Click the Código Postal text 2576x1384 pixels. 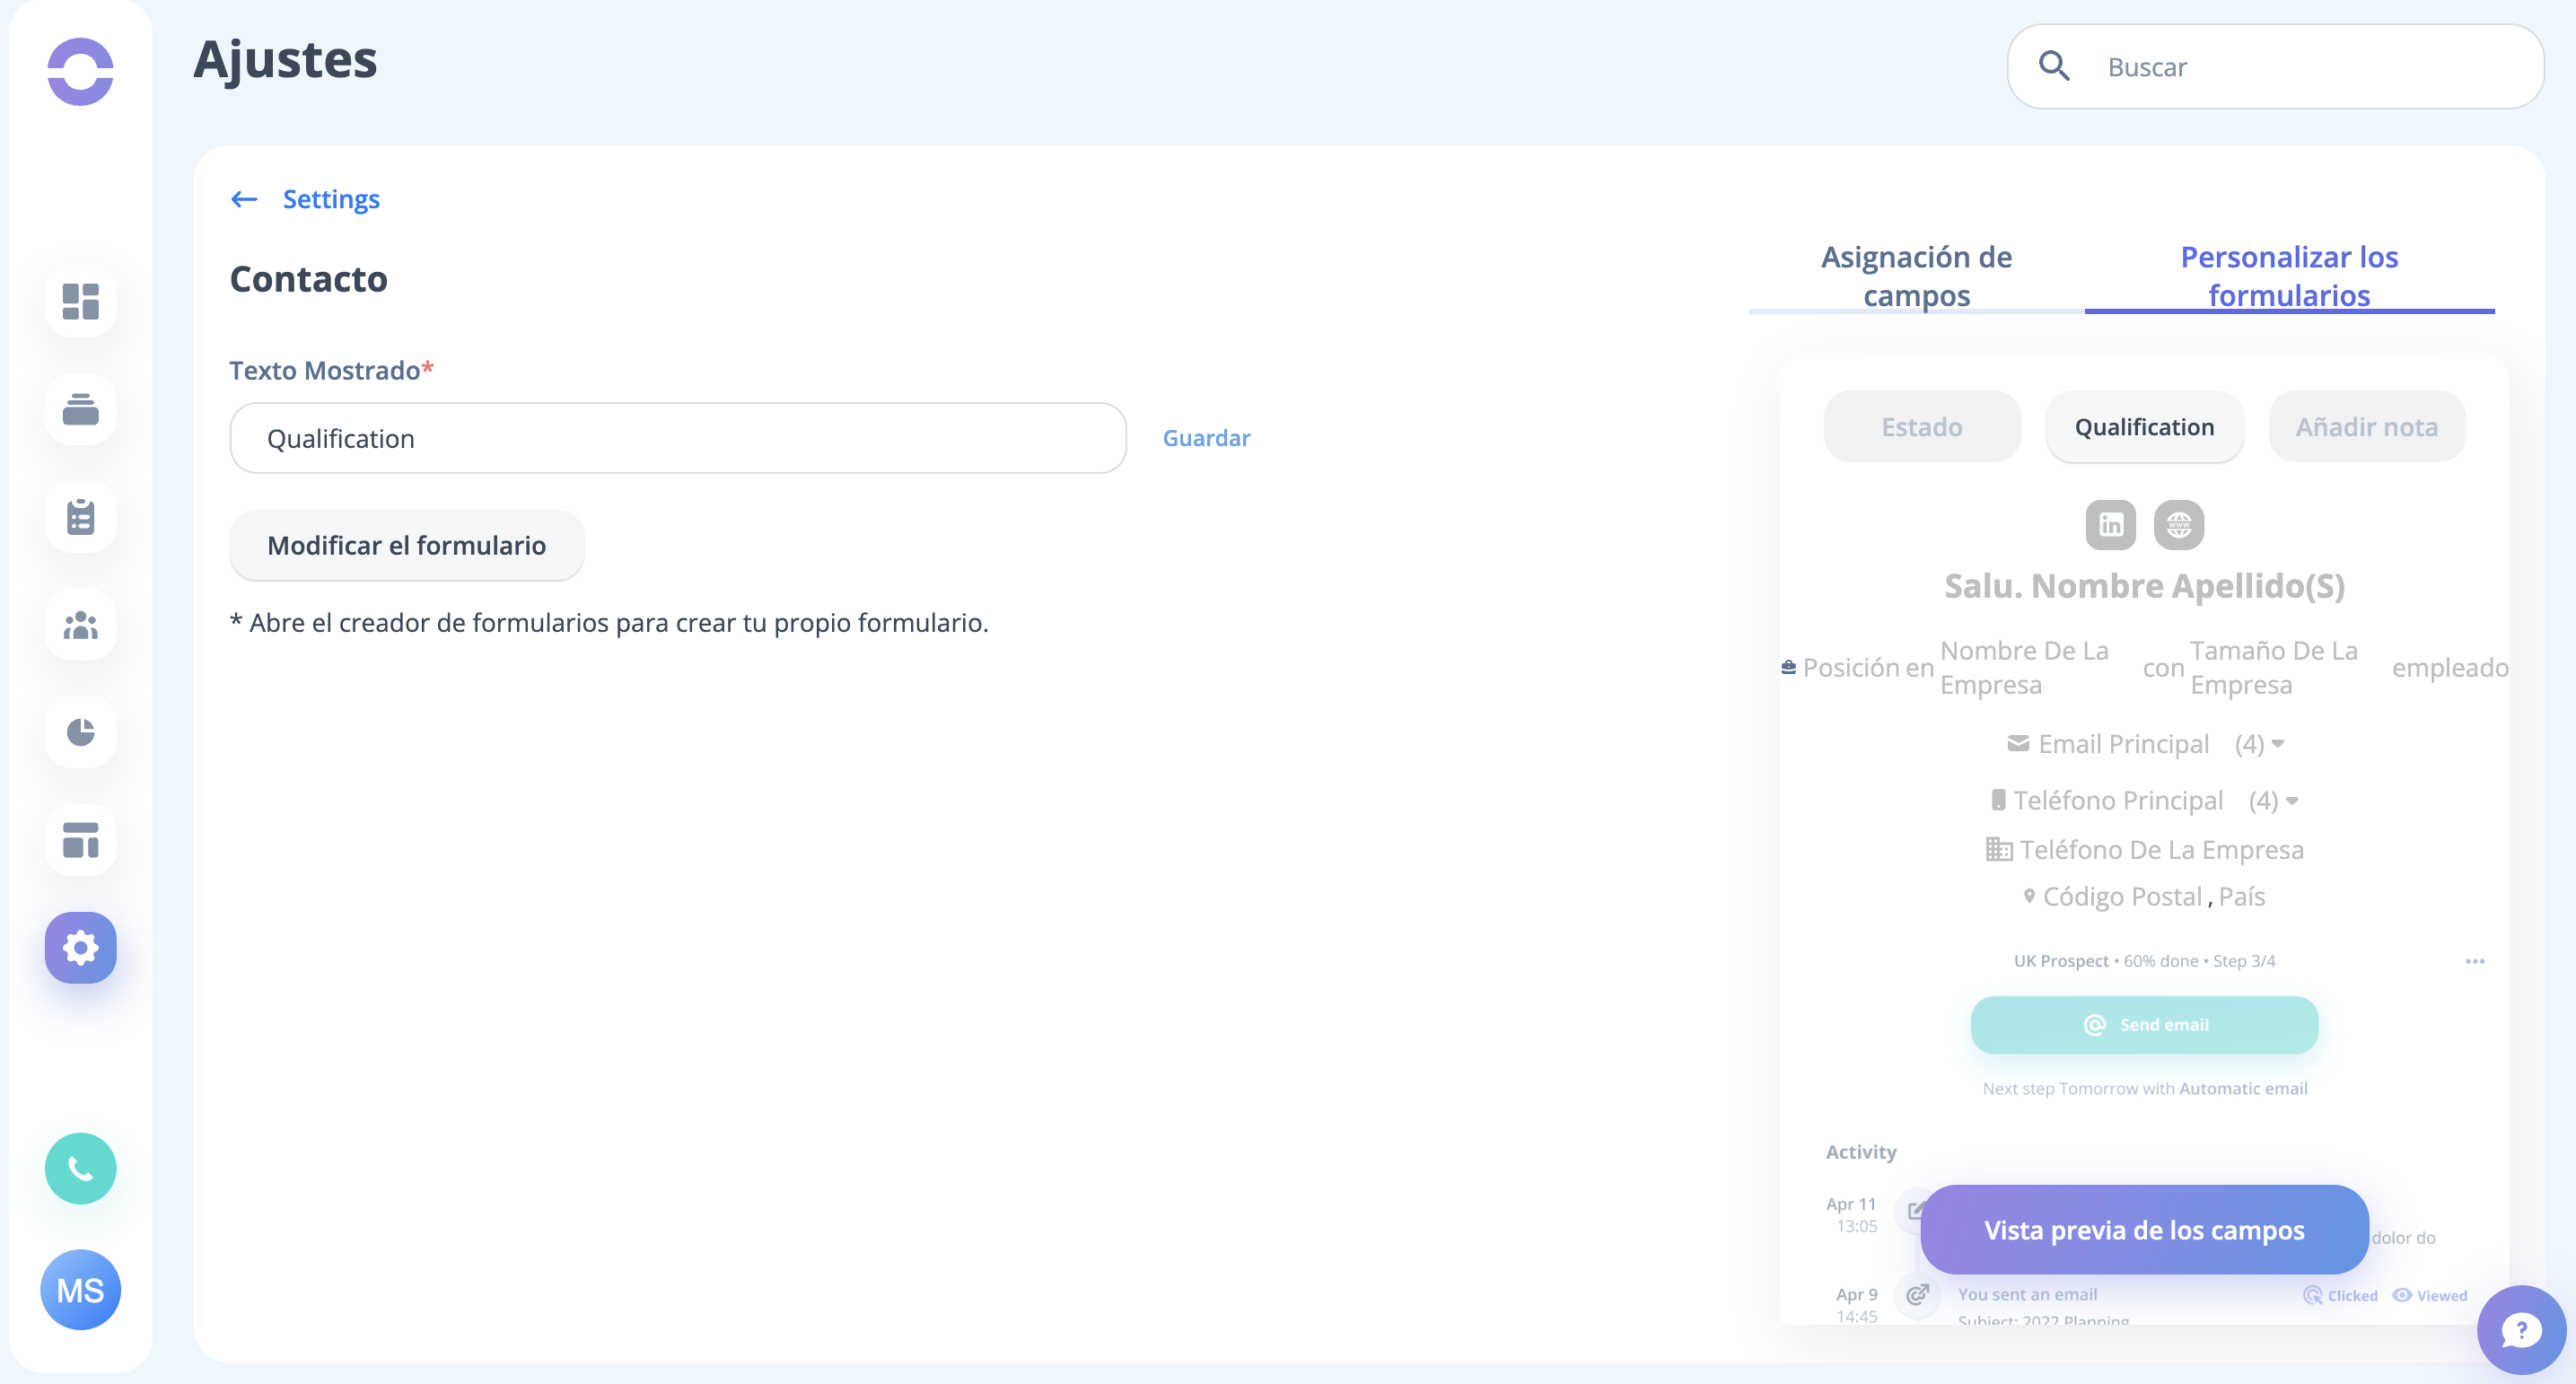click(2122, 896)
